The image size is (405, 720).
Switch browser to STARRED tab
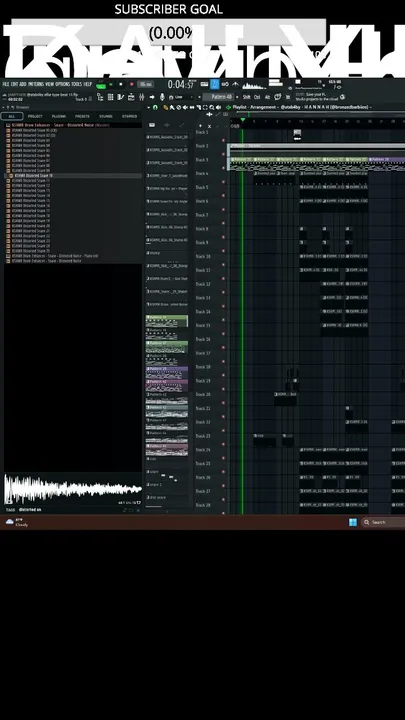coord(129,116)
